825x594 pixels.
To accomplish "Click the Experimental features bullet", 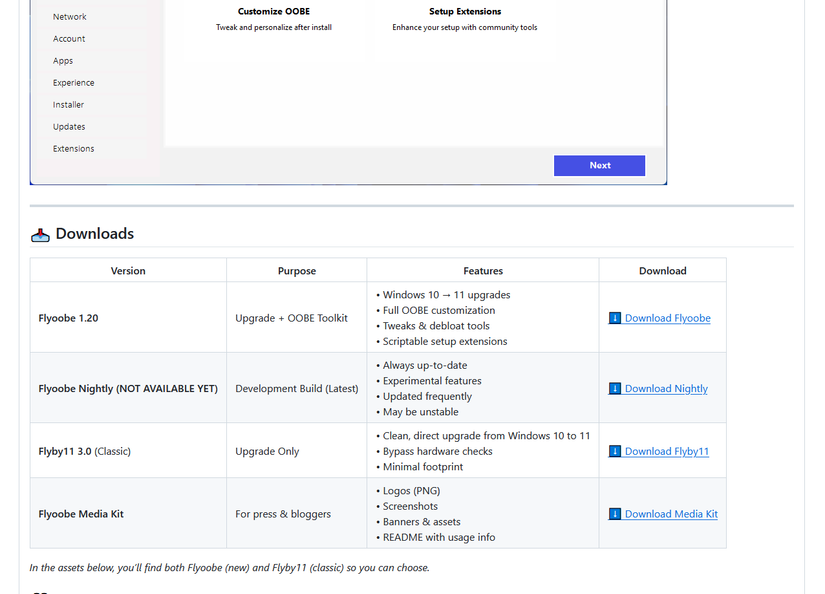I will 429,381.
